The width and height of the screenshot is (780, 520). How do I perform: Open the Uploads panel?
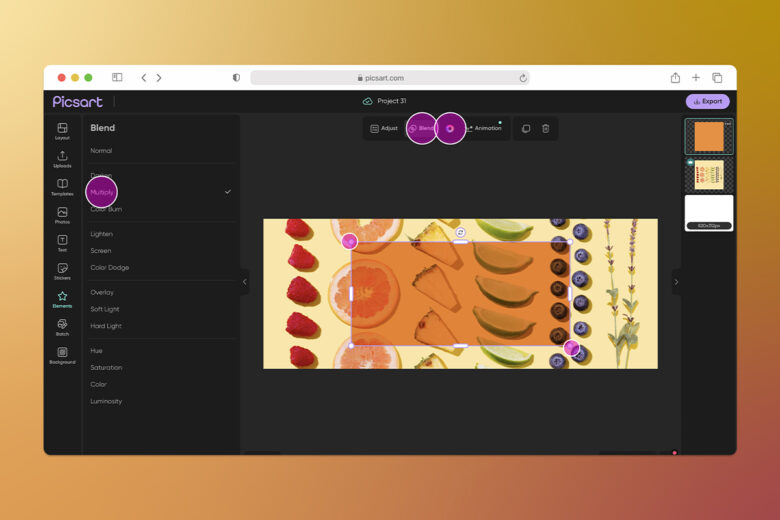62,159
